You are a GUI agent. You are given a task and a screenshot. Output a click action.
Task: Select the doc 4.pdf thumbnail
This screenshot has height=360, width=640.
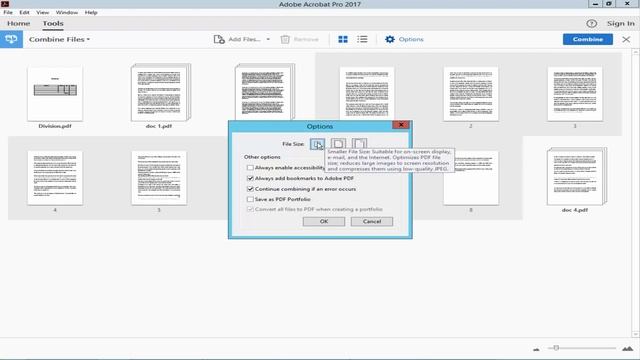click(x=576, y=176)
